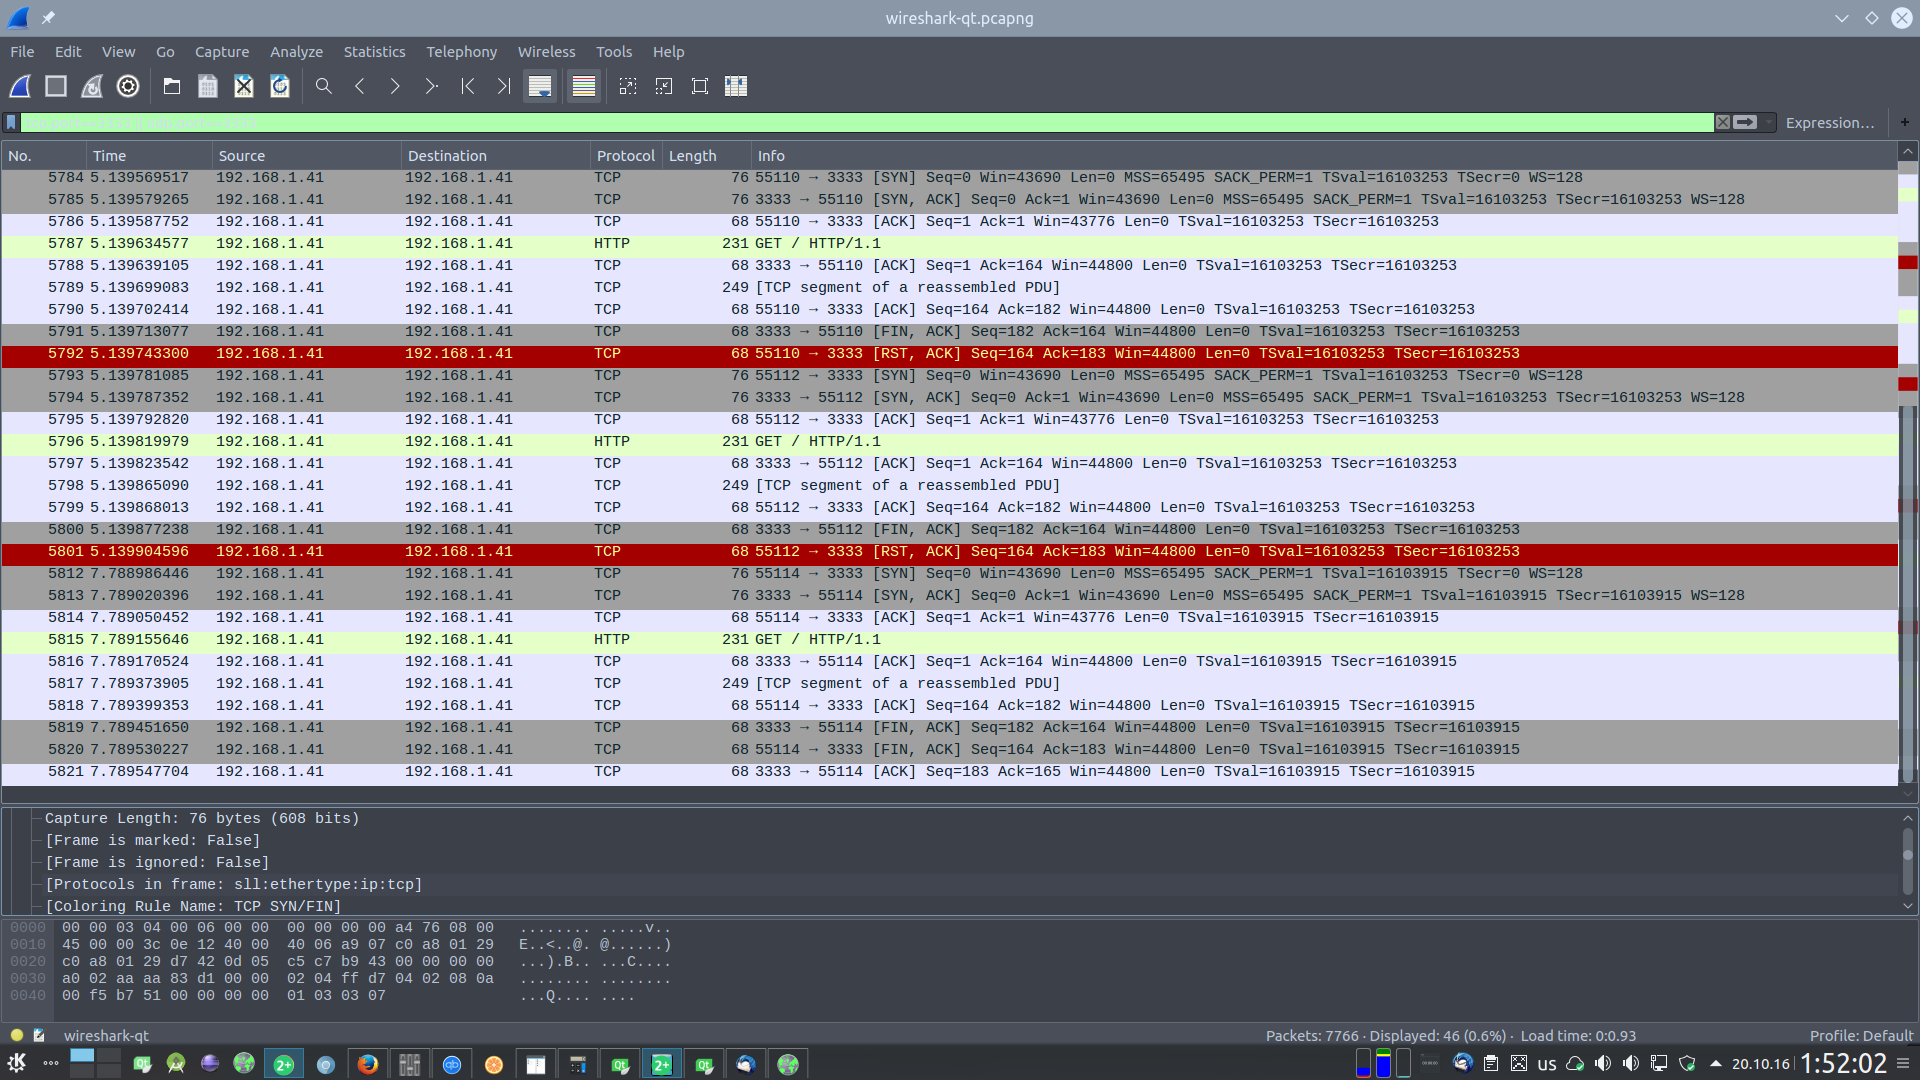Screen dimensions: 1920x1080
Task: Open the Statistics menu
Action: tap(374, 52)
